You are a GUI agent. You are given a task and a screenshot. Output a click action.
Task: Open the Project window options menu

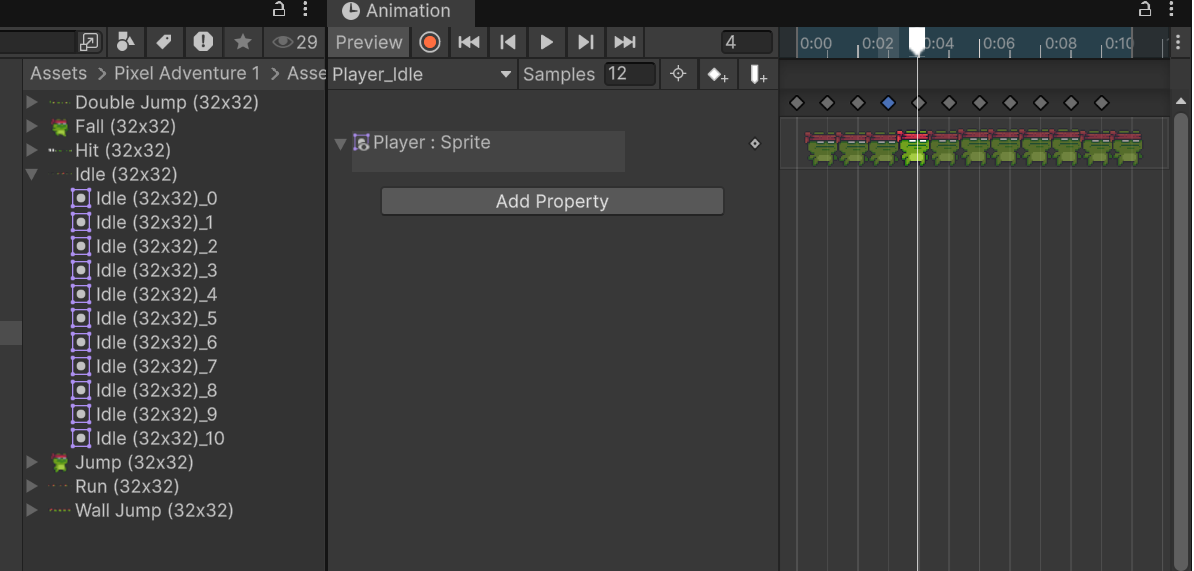coord(305,9)
